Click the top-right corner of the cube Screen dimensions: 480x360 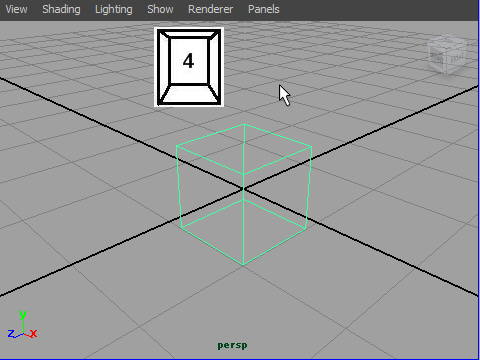point(312,146)
